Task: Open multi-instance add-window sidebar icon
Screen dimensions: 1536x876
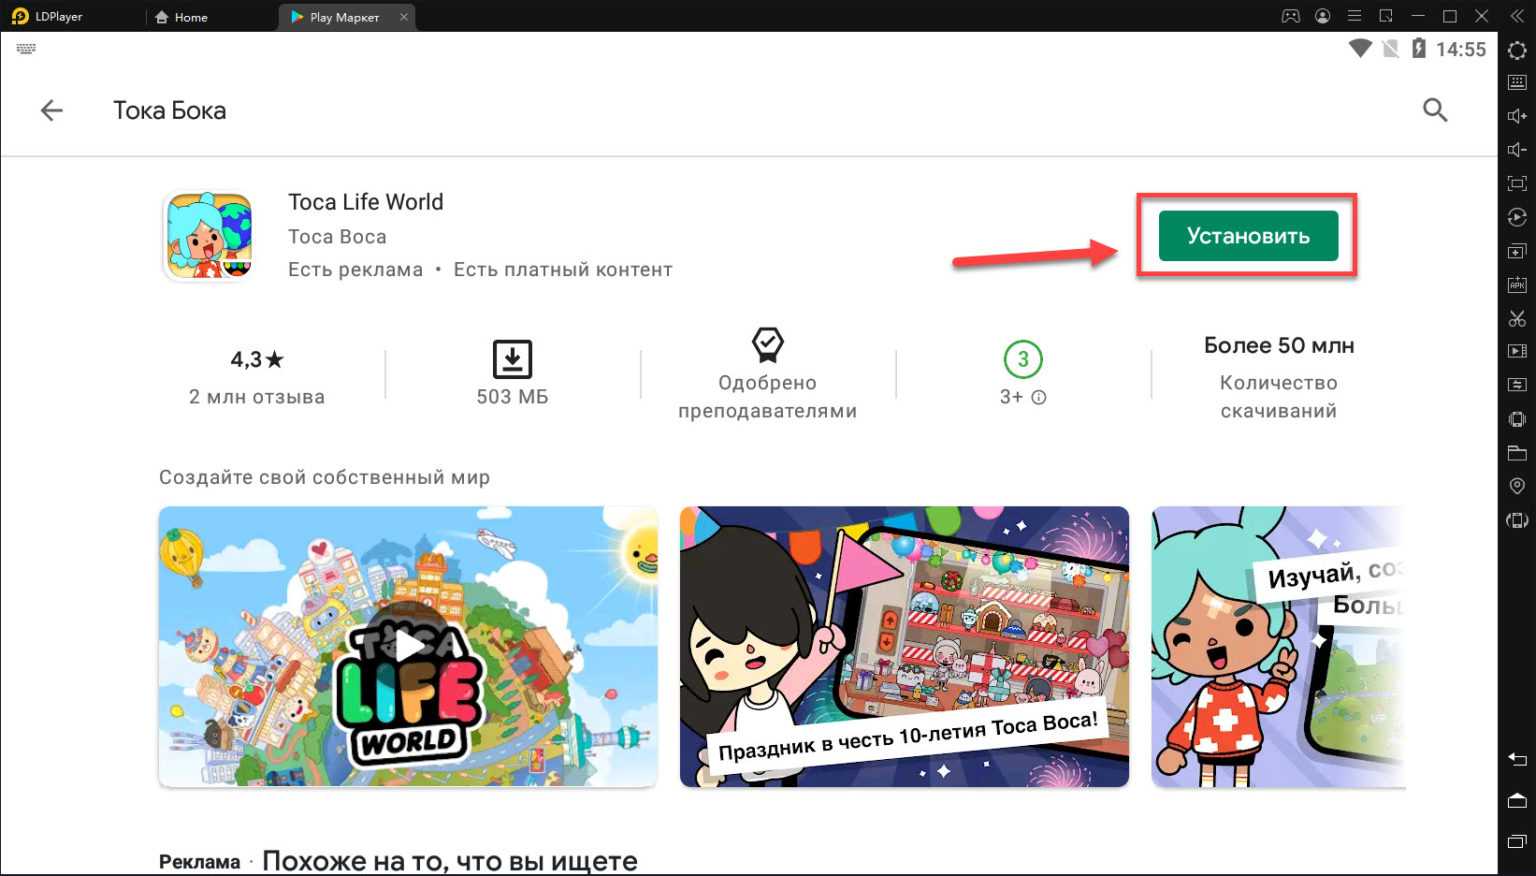Action: [1517, 251]
